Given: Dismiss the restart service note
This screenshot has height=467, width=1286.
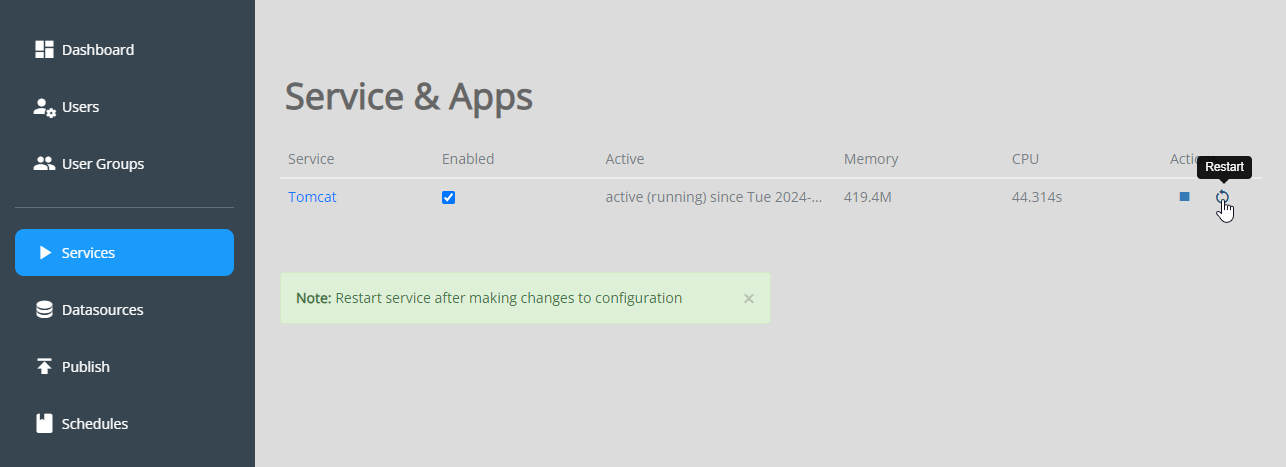Looking at the screenshot, I should [x=749, y=298].
